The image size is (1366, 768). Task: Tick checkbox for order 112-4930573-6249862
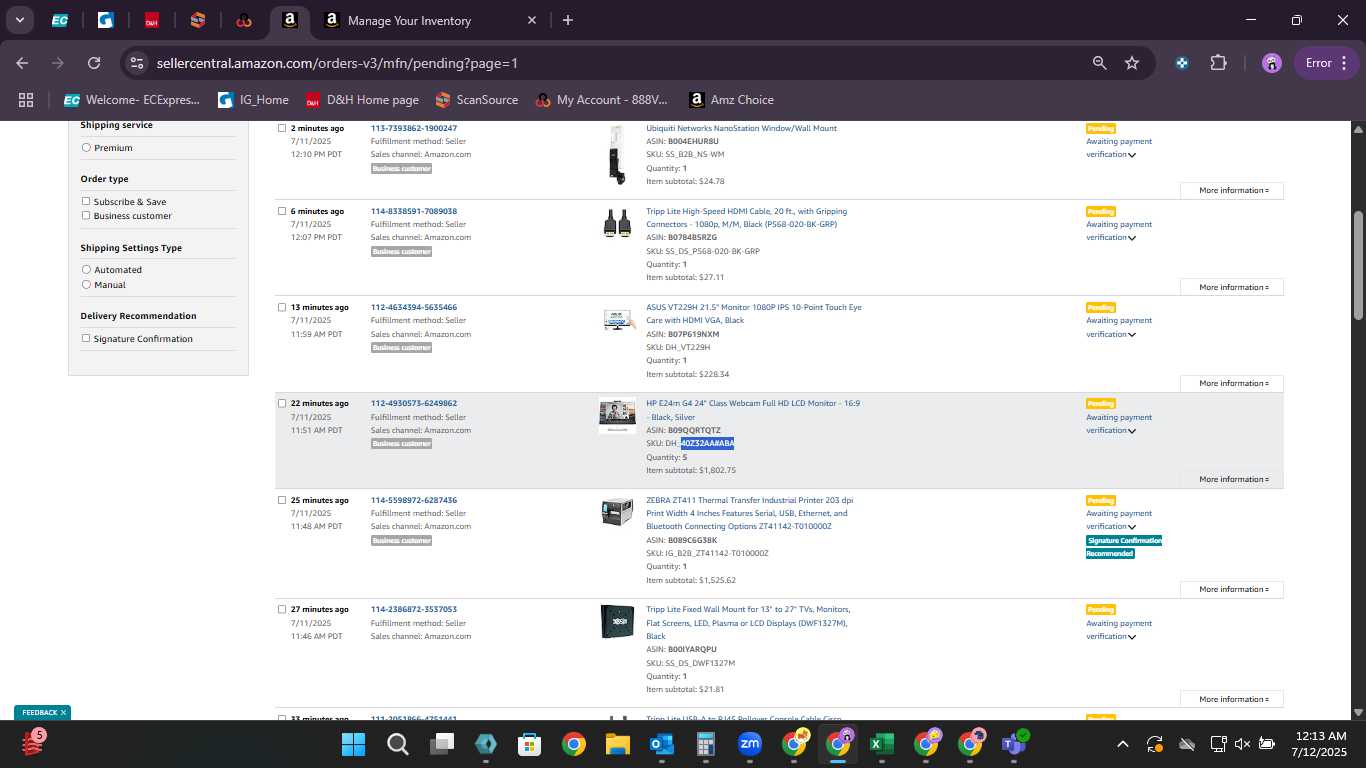(282, 403)
